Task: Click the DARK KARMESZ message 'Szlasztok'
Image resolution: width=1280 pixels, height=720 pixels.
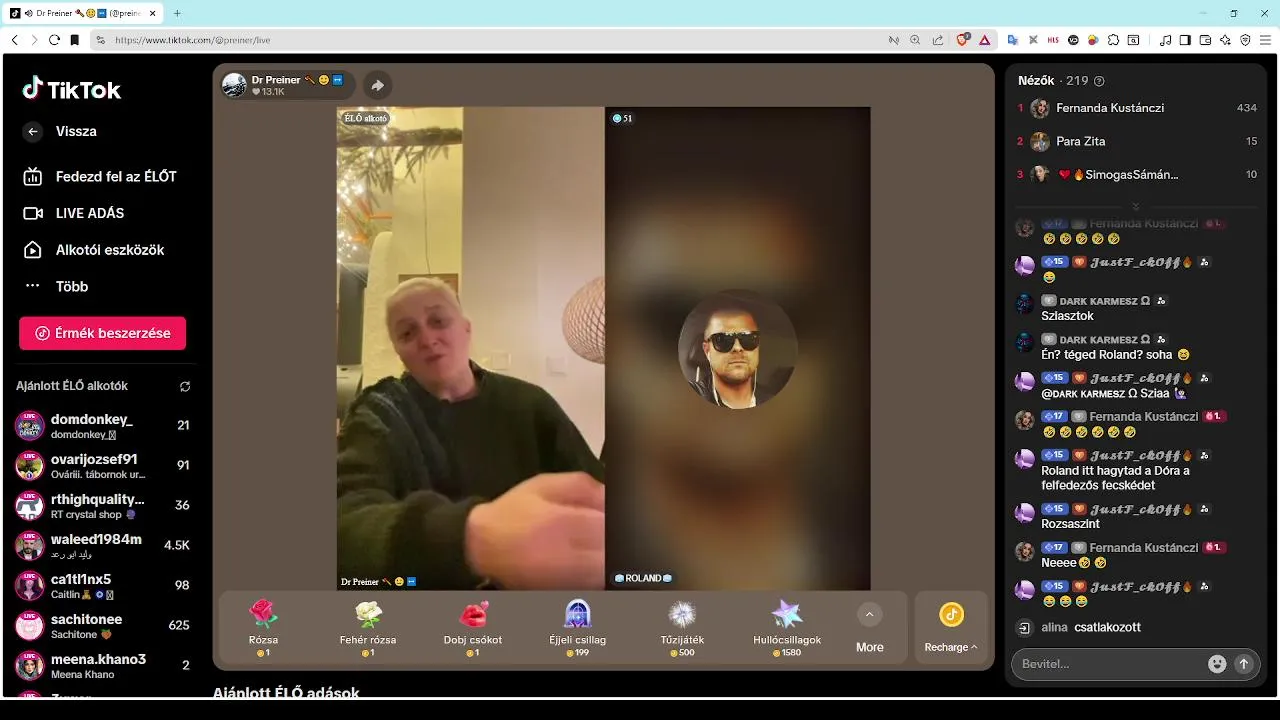Action: [1067, 316]
